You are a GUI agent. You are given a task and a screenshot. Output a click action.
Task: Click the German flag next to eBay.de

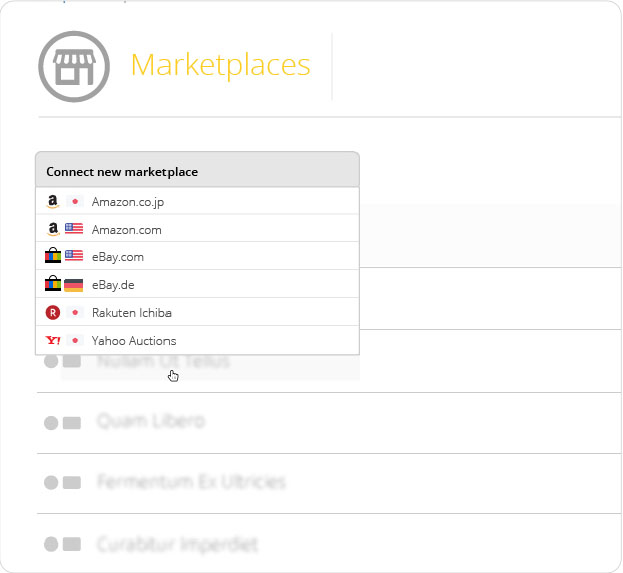pos(74,285)
